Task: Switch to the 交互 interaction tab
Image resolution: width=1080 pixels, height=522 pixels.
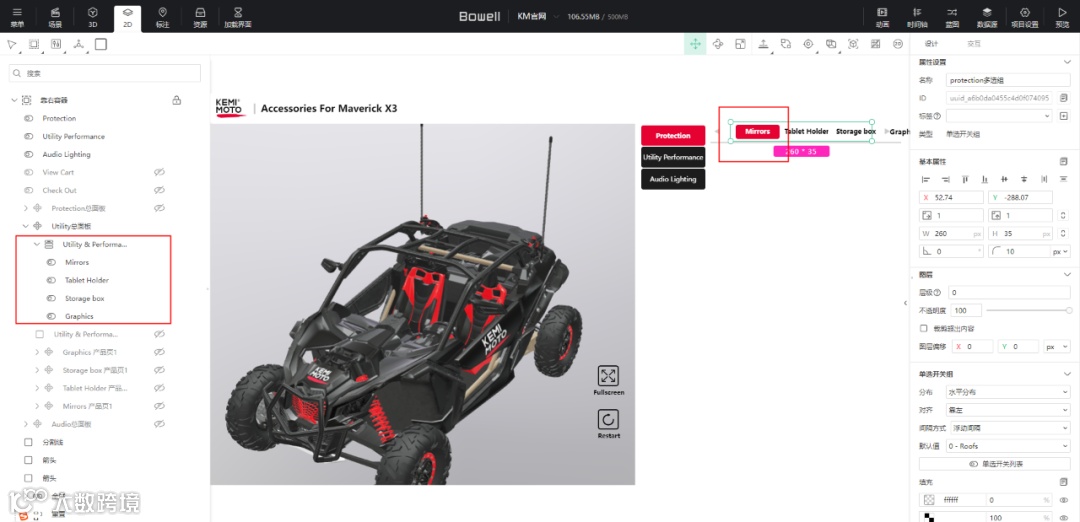Action: [x=973, y=43]
